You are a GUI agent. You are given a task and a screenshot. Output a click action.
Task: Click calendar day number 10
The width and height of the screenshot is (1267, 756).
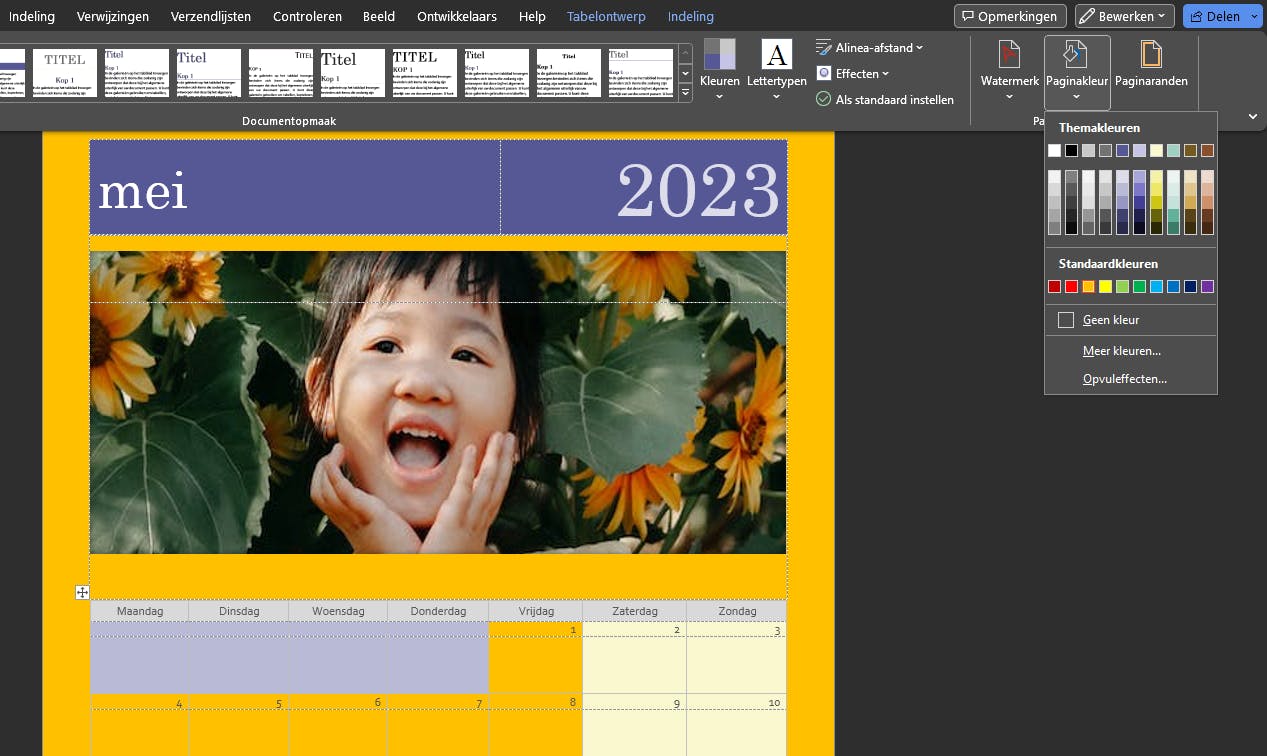click(775, 703)
